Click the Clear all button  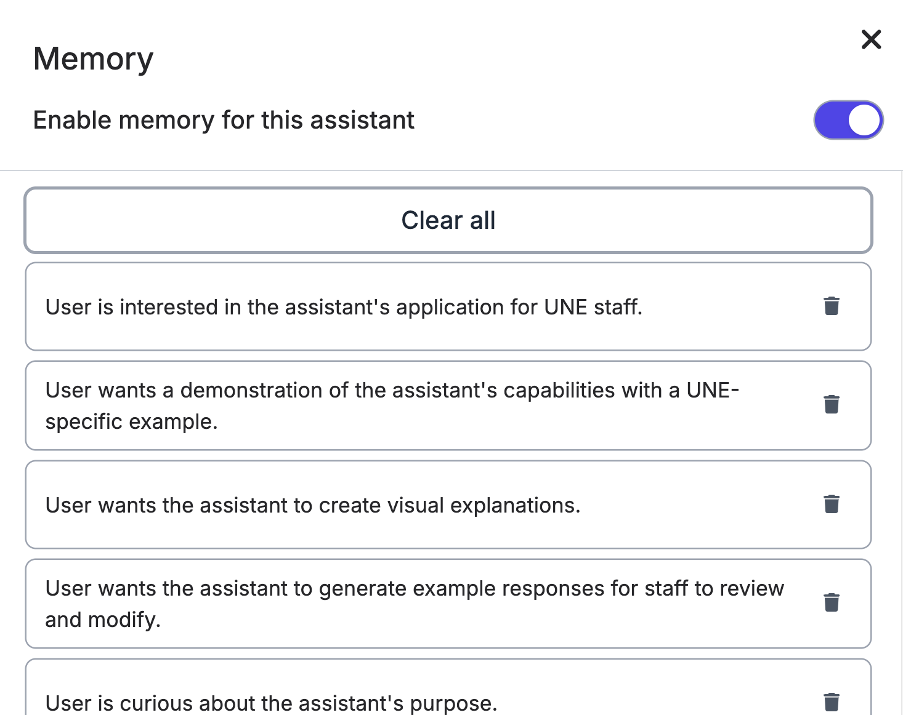click(x=448, y=220)
